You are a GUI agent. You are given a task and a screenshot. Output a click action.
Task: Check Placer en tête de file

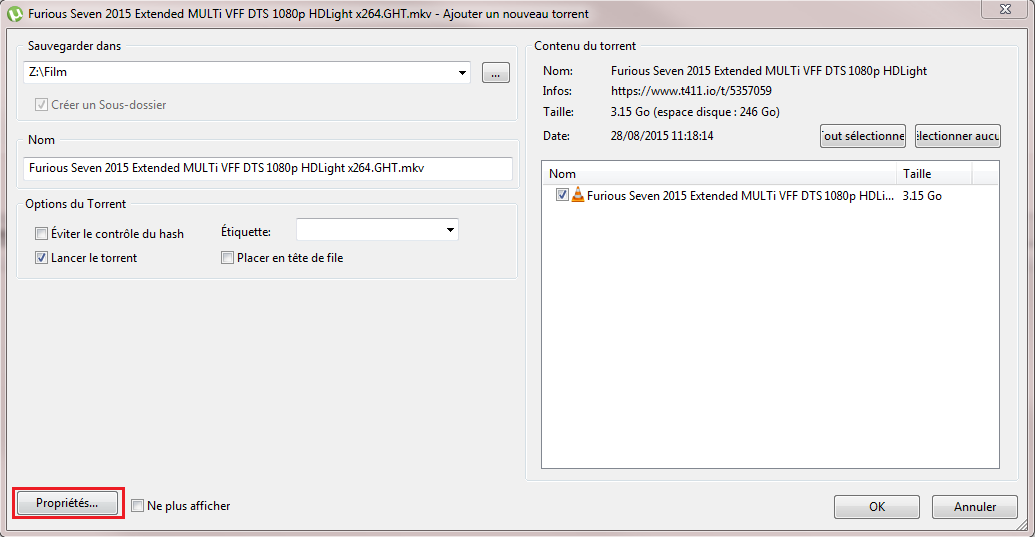[x=228, y=258]
